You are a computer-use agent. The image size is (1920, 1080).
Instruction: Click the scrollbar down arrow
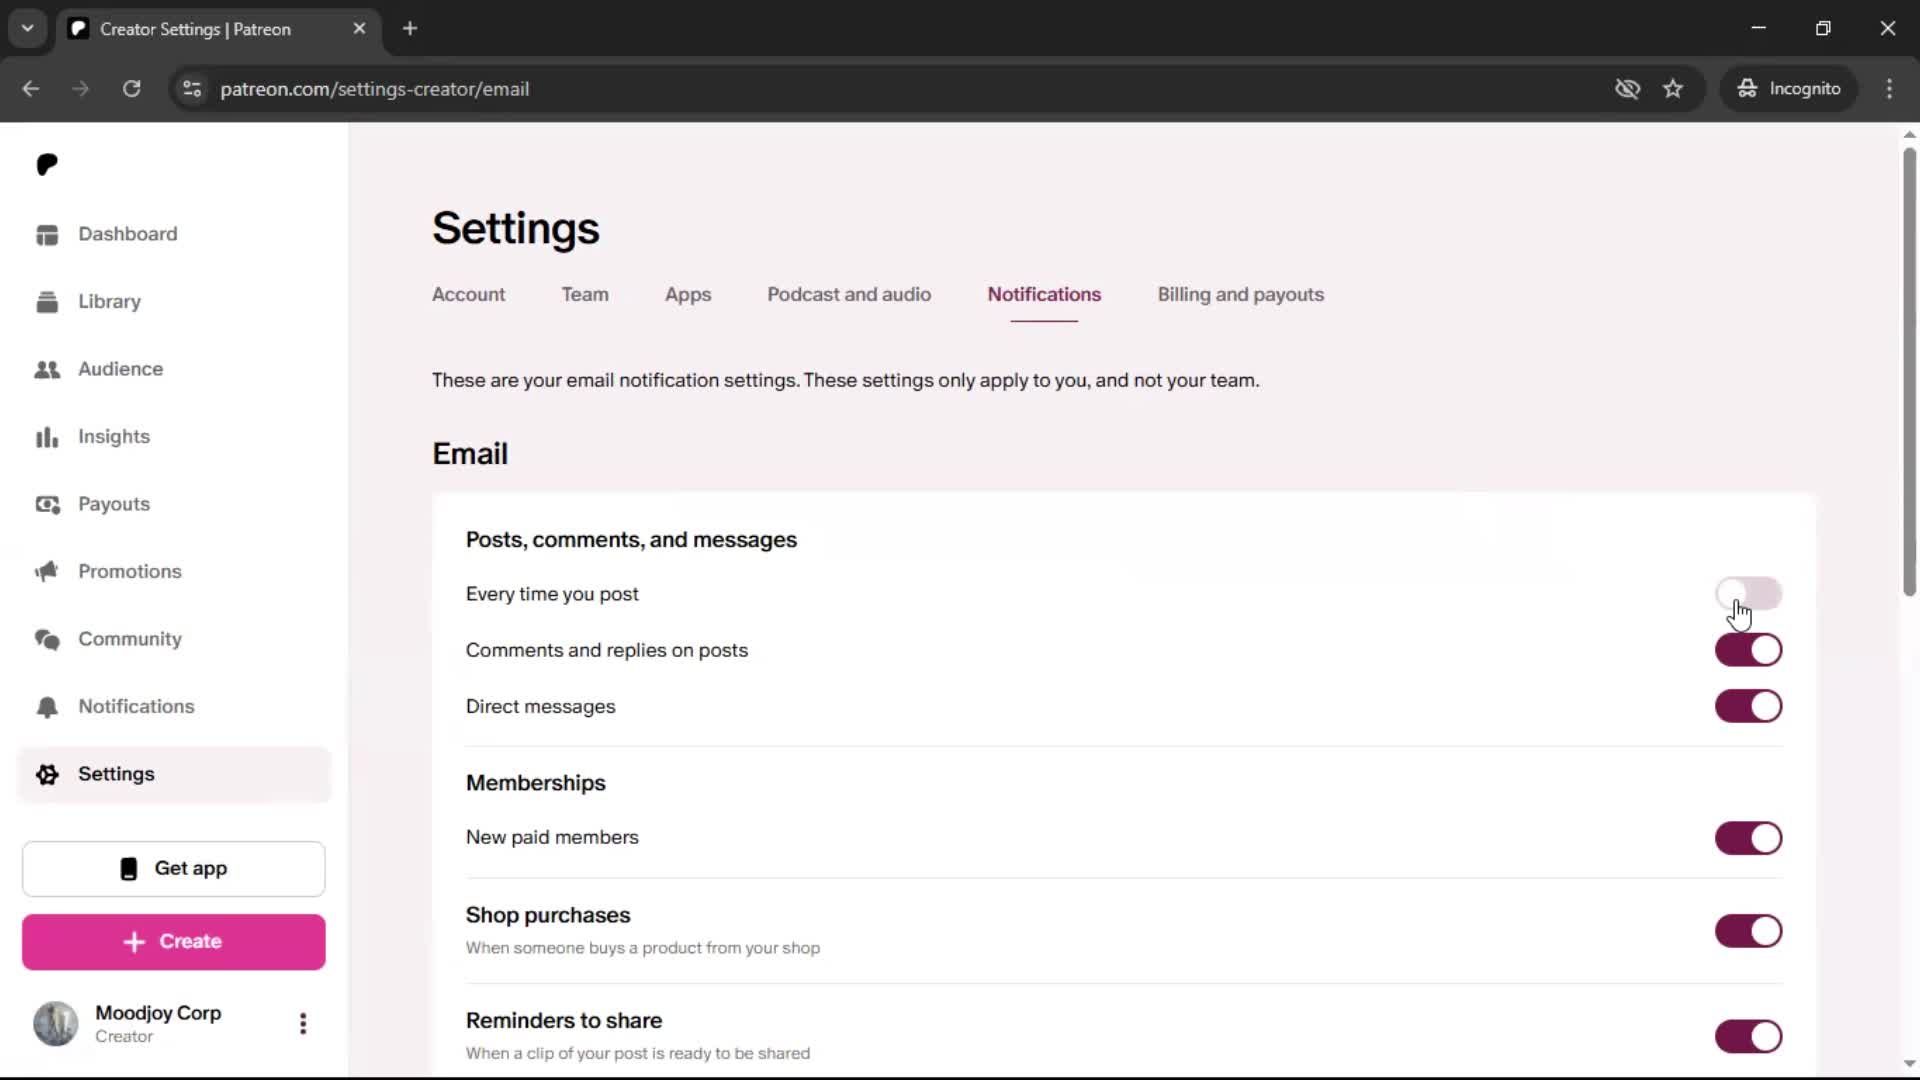[x=1909, y=1064]
